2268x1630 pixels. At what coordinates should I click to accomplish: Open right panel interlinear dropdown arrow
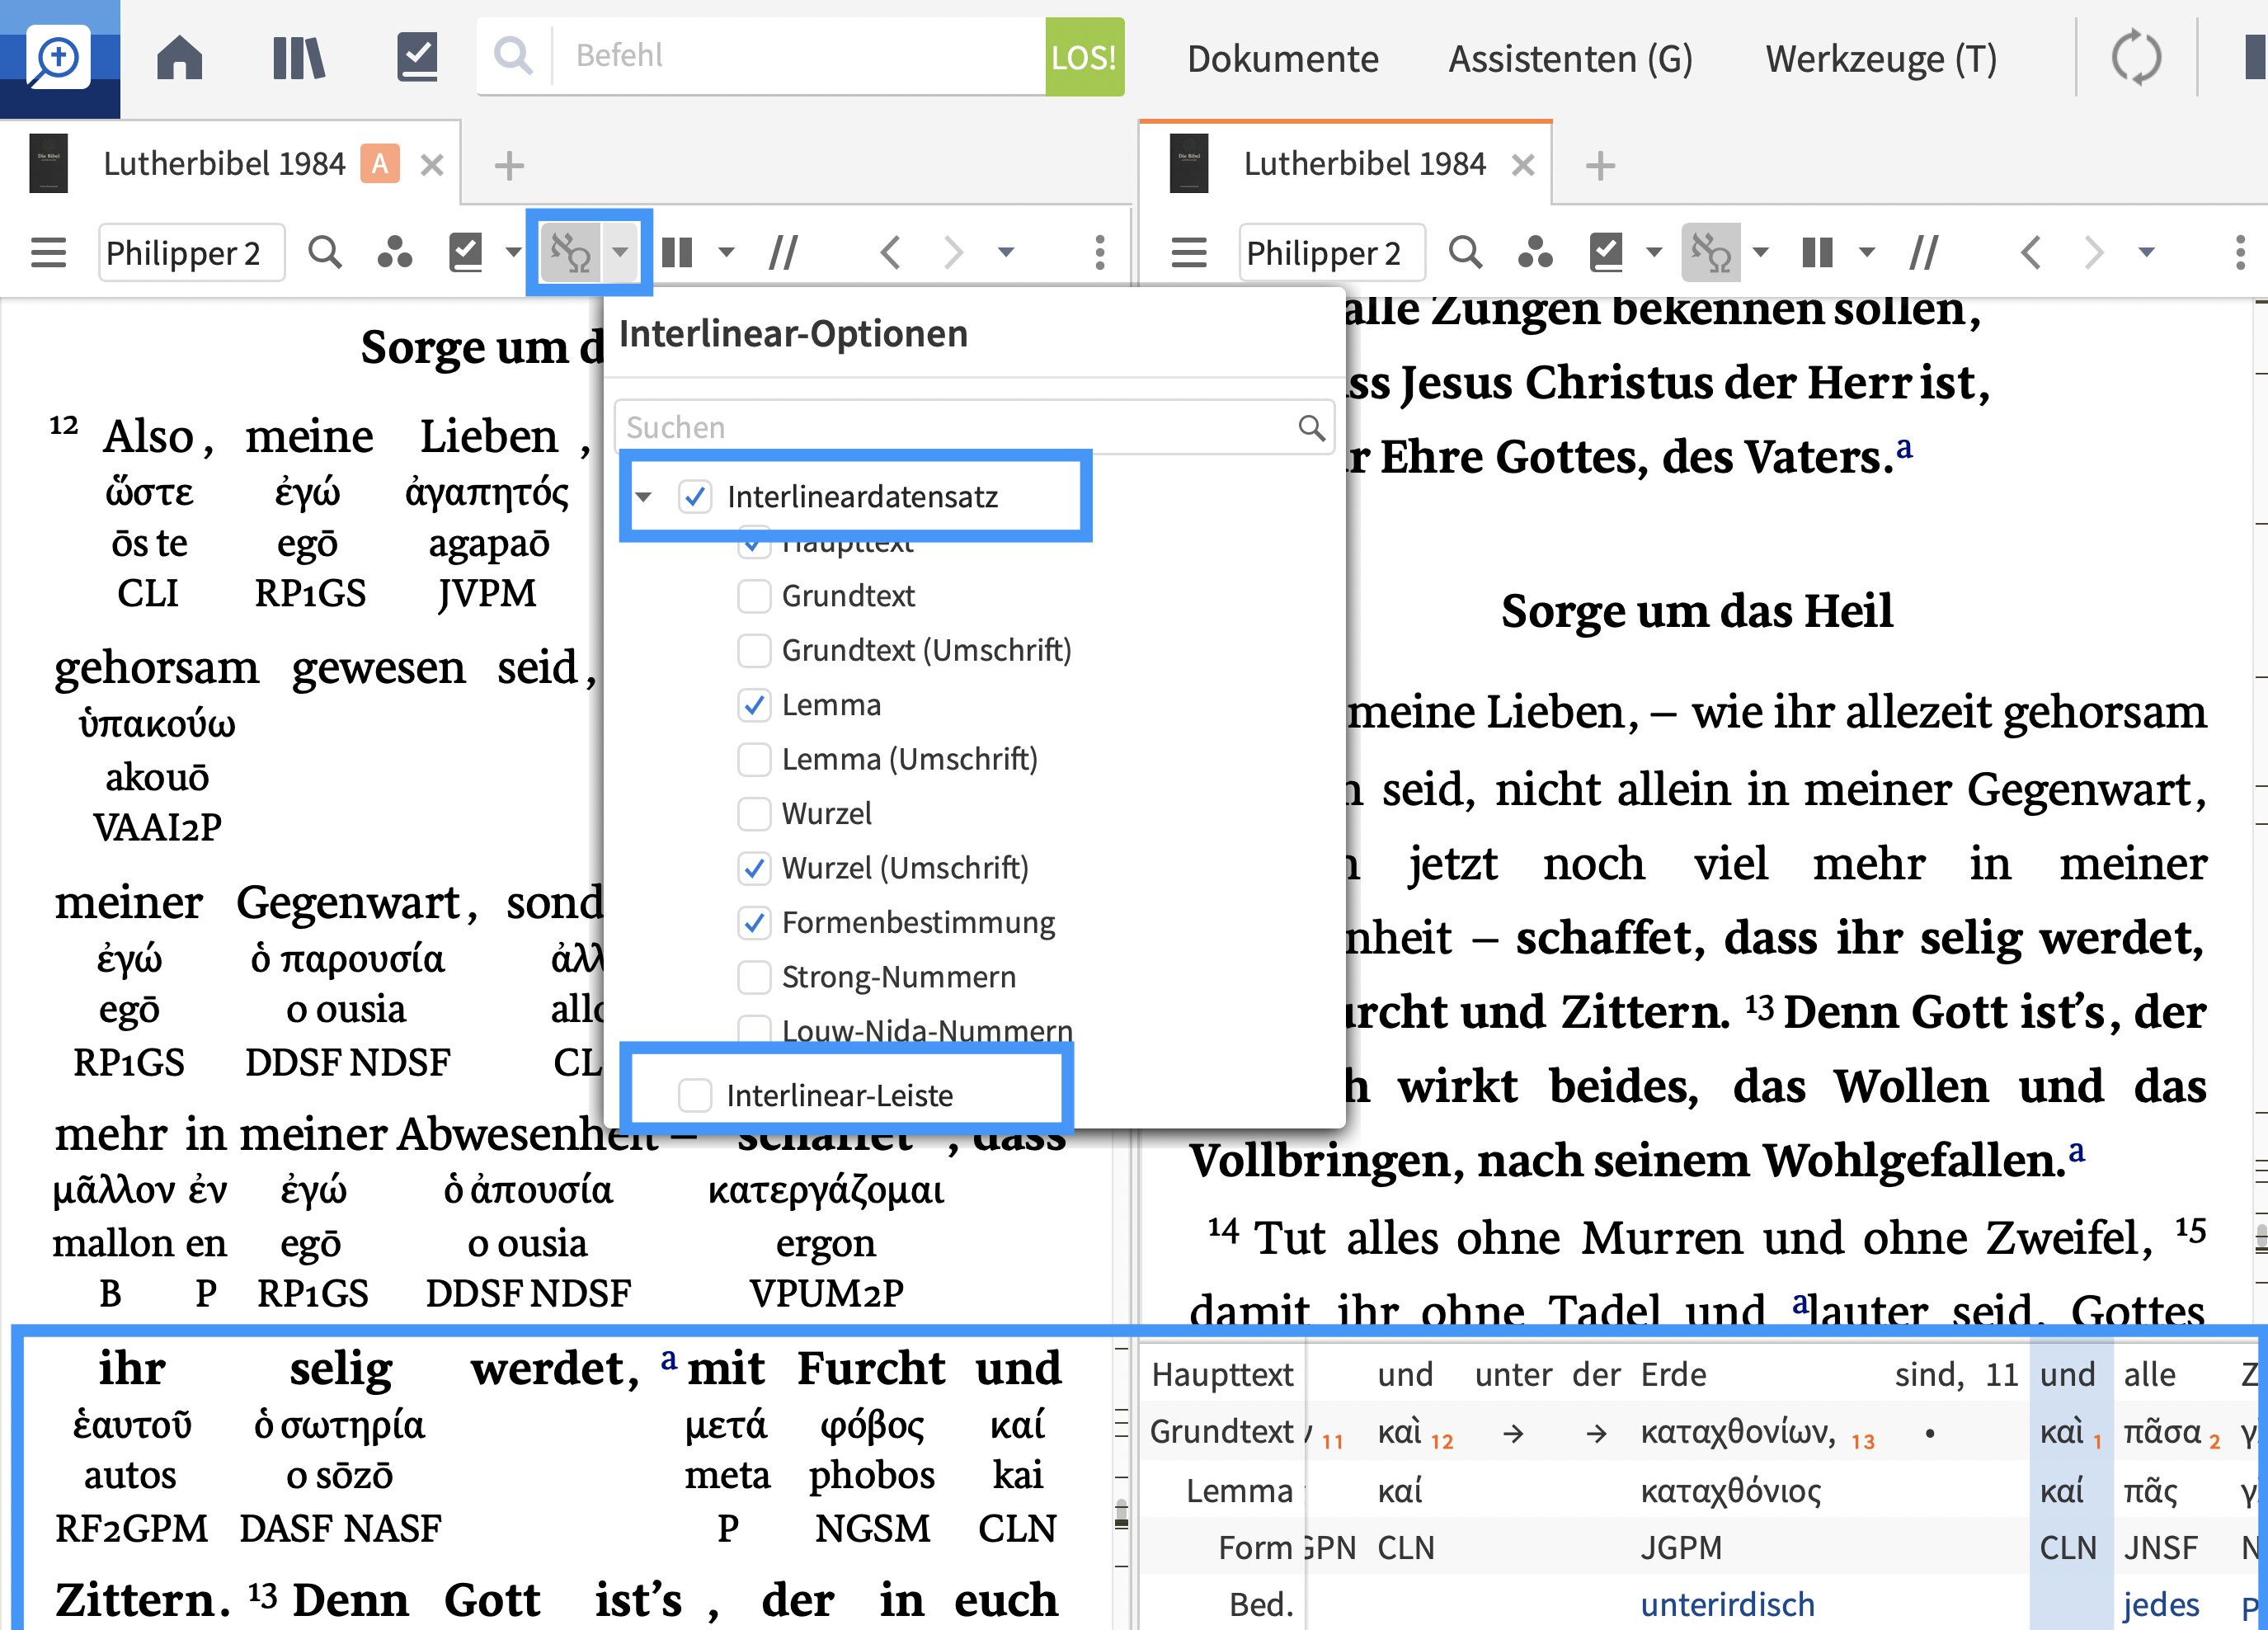1761,252
